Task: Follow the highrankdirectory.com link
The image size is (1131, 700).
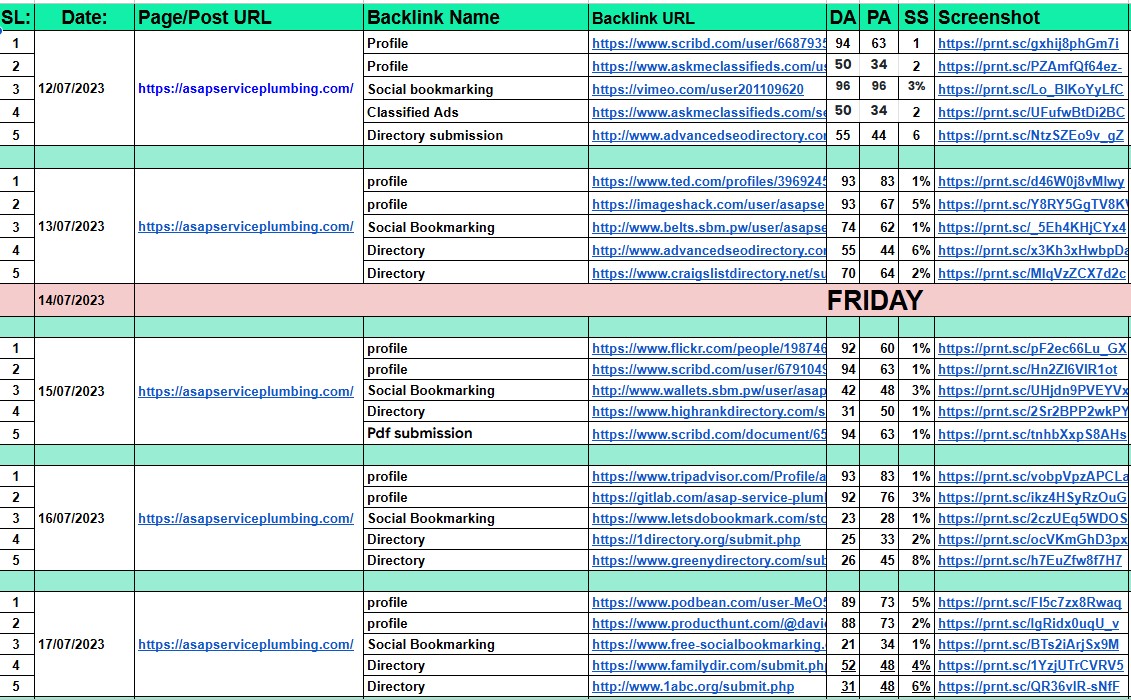Action: click(708, 411)
